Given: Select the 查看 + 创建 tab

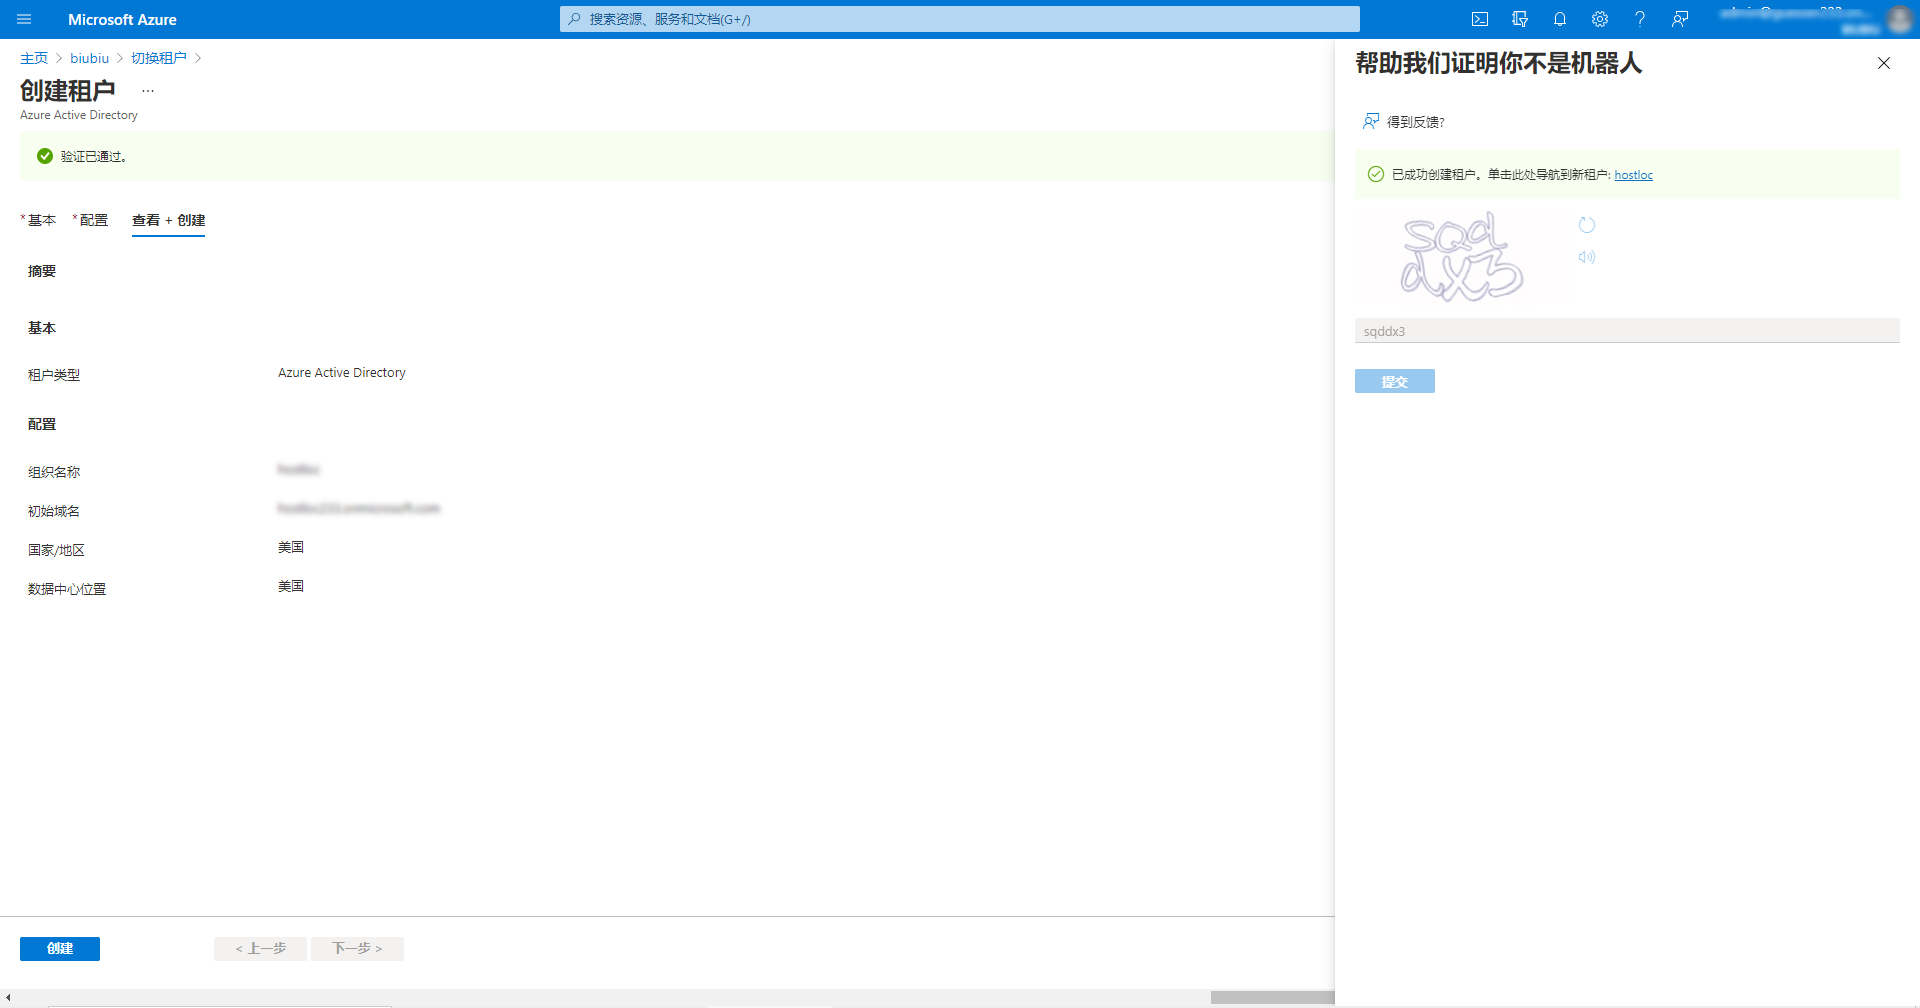Looking at the screenshot, I should [x=168, y=220].
